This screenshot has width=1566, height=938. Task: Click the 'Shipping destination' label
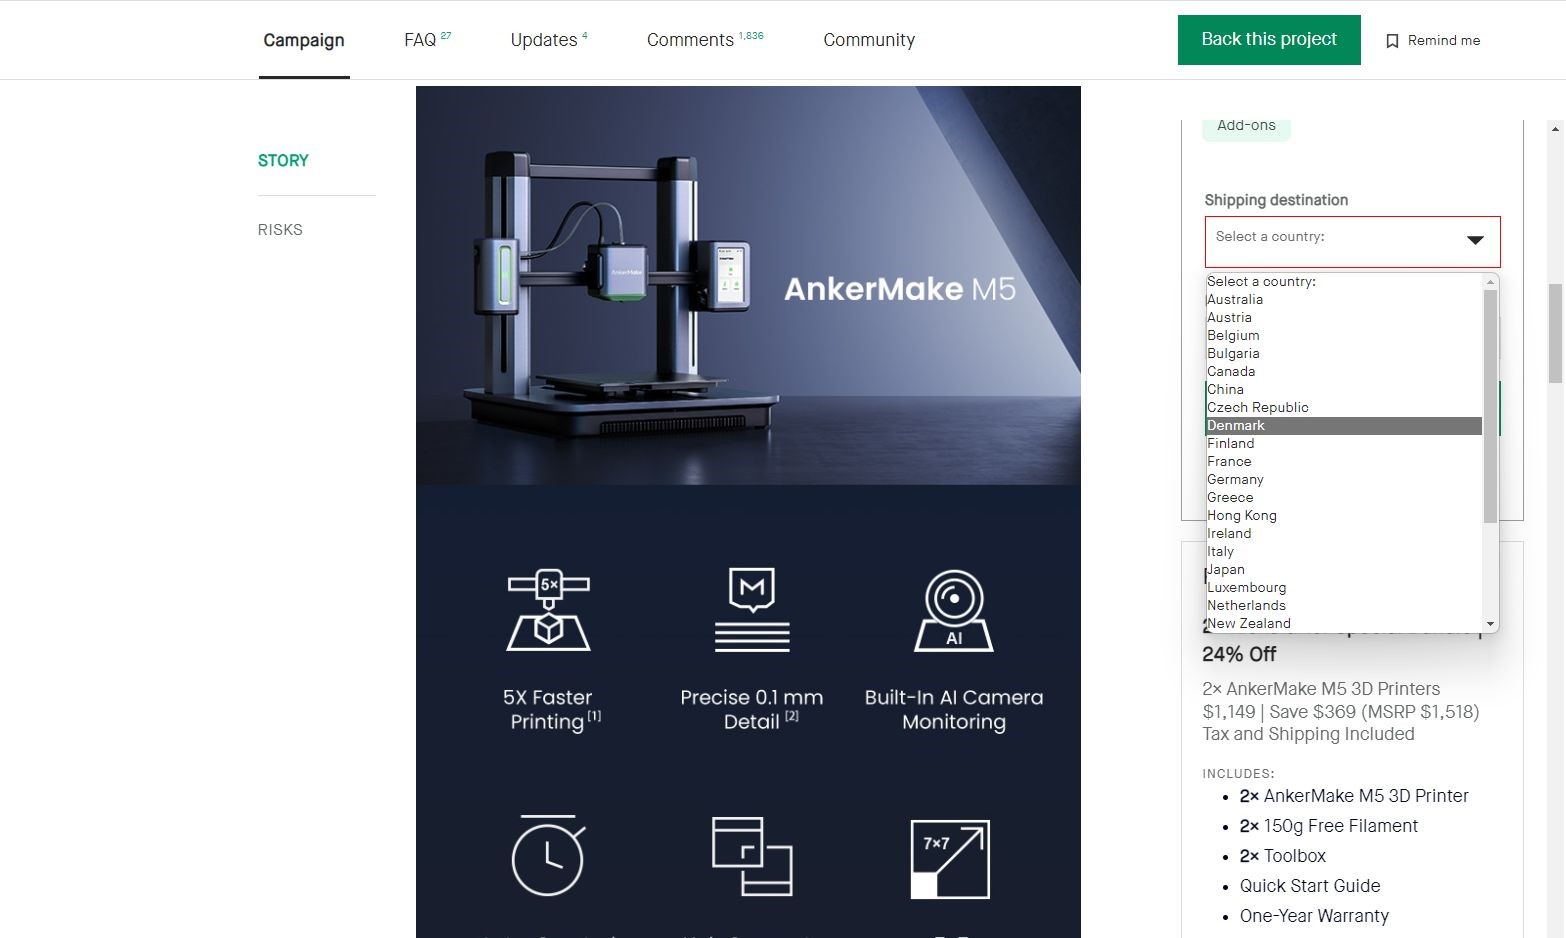[x=1276, y=200]
